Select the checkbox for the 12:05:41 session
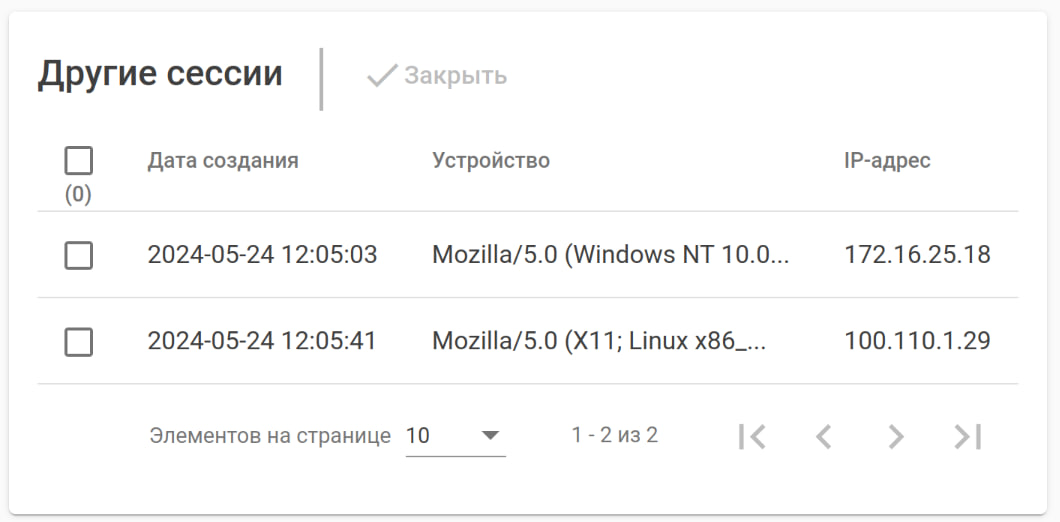Screen dimensions: 1060x522 point(79,342)
